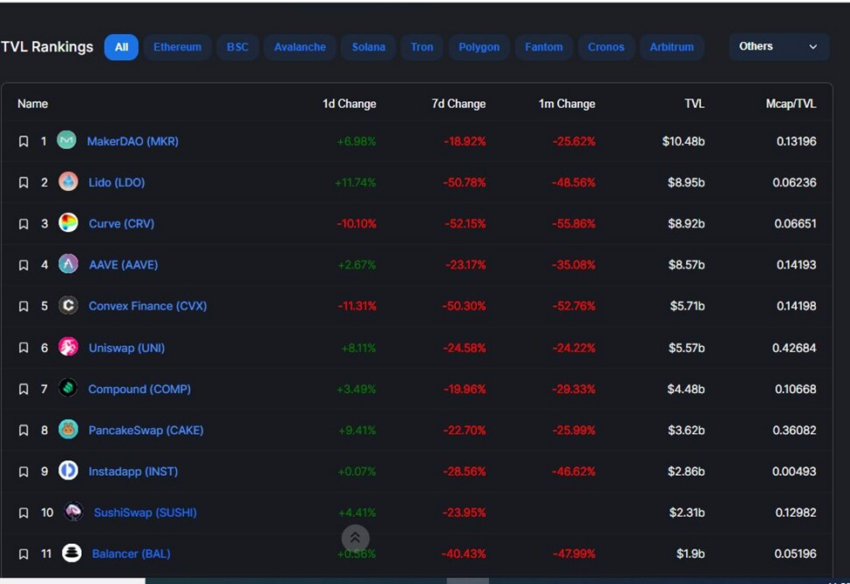
Task: Click the PancakeSwap bunny logo icon
Action: point(68,429)
